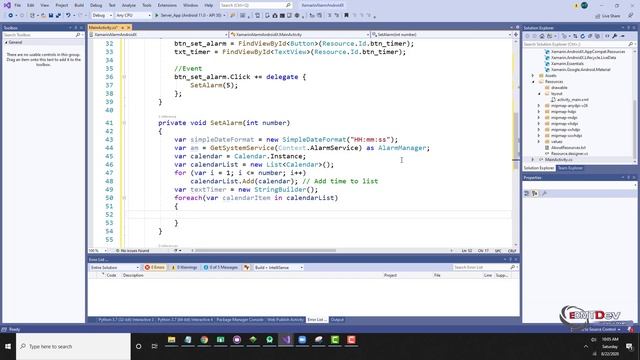Click the search icon in Toolbox search
The width and height of the screenshot is (640, 360).
click(x=78, y=35)
